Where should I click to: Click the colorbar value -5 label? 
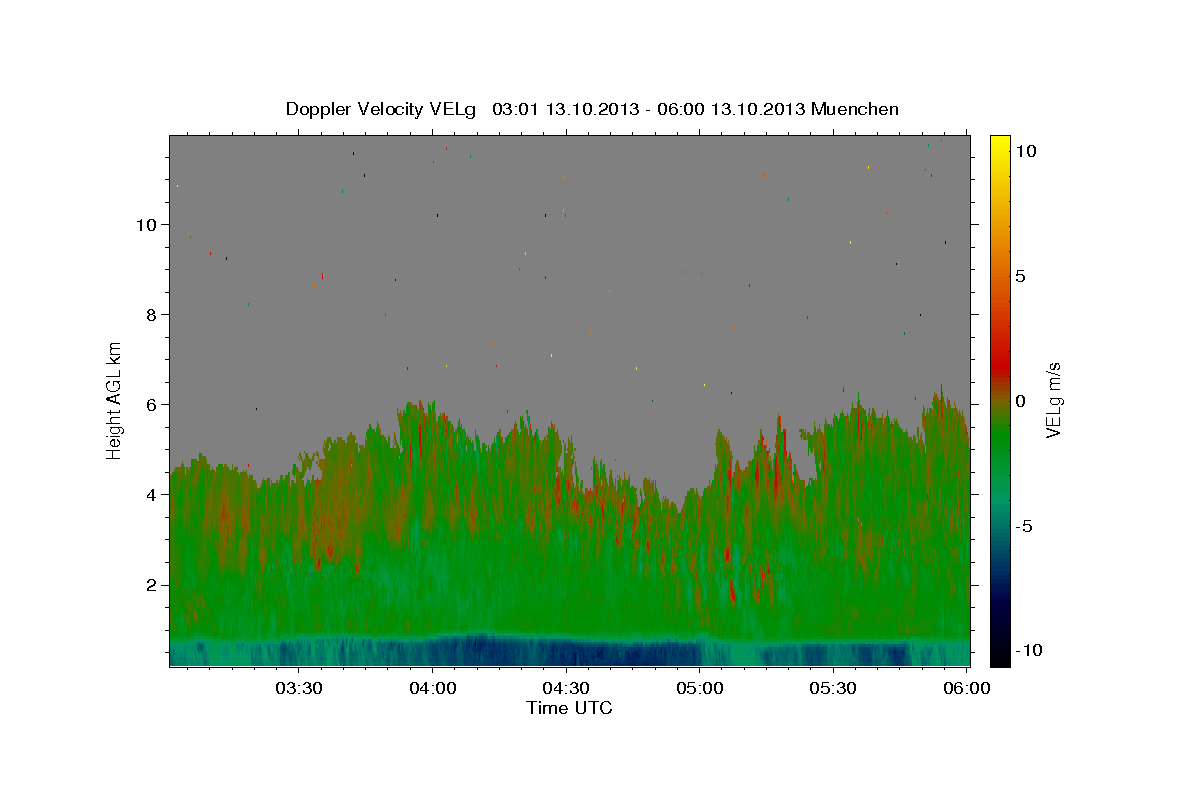[1024, 526]
